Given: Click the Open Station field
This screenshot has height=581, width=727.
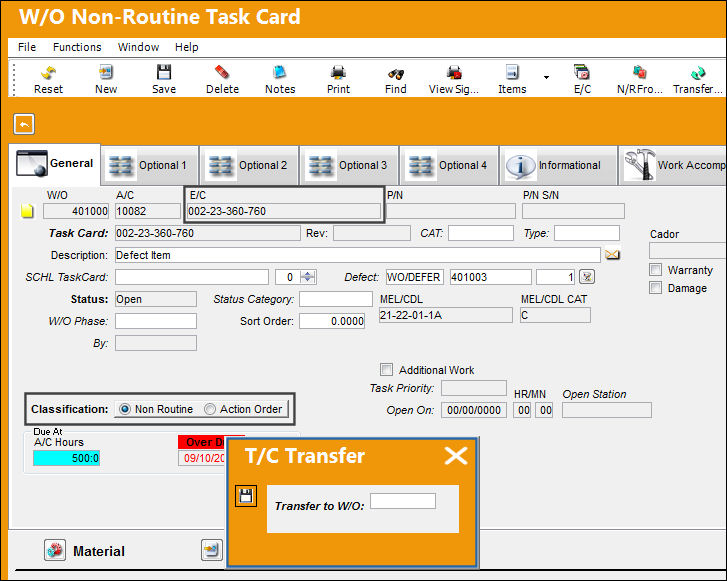Looking at the screenshot, I should (606, 410).
